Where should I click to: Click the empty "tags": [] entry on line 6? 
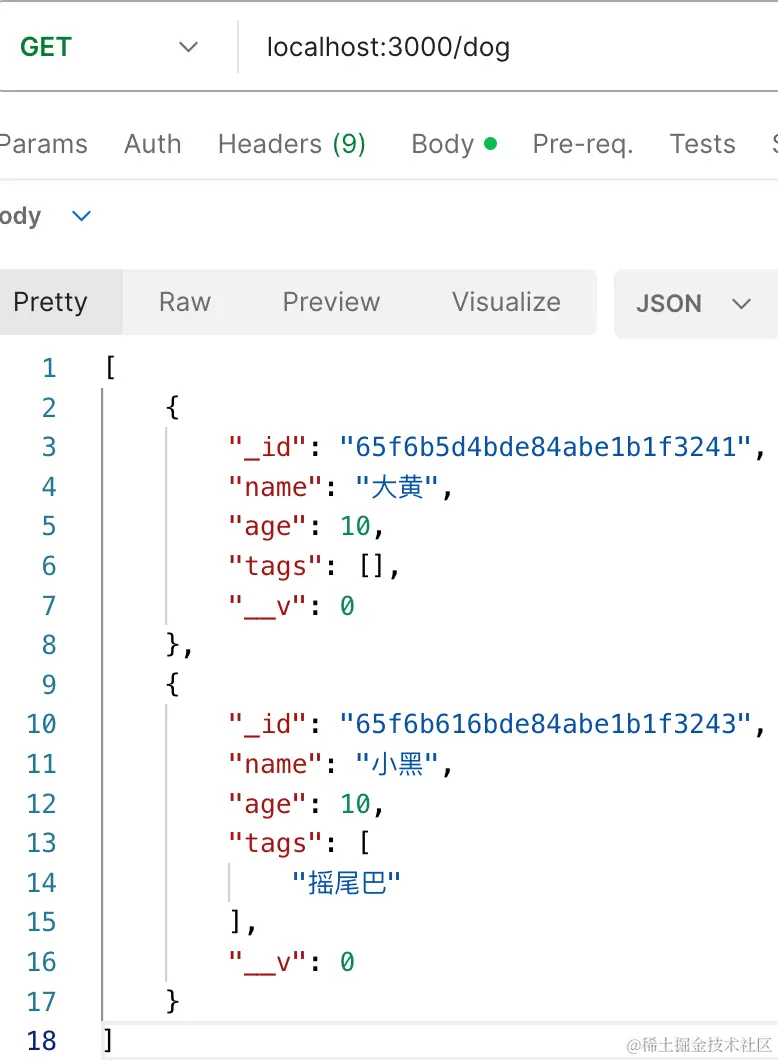coord(314,566)
